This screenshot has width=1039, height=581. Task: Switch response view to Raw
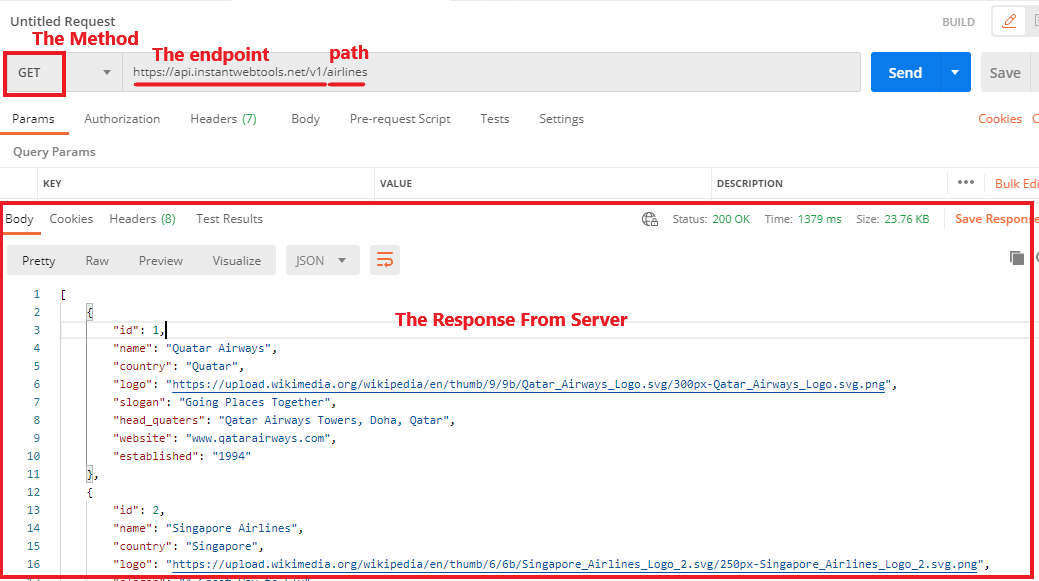(97, 260)
